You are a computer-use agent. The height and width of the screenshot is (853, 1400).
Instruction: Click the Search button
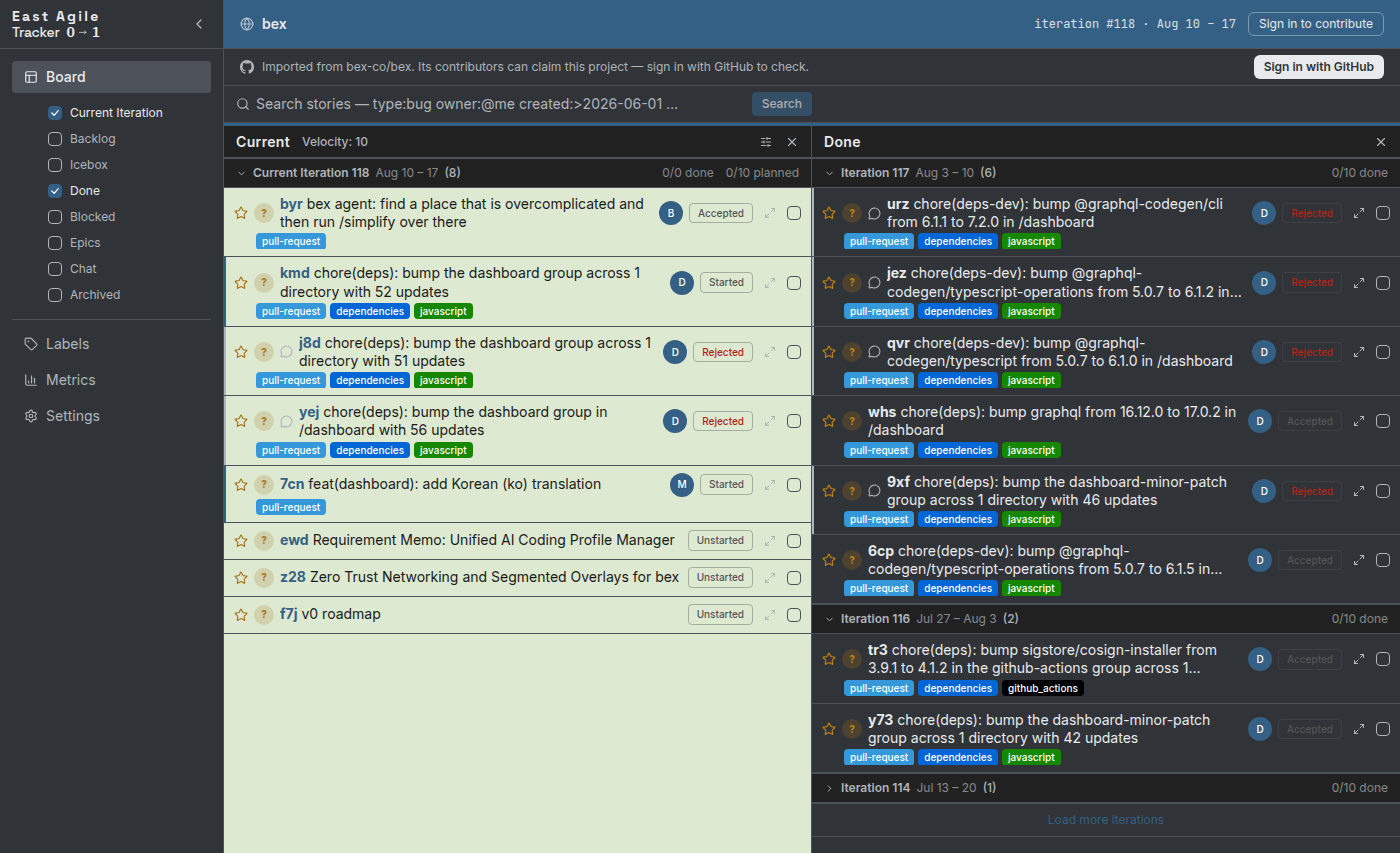[x=782, y=104]
